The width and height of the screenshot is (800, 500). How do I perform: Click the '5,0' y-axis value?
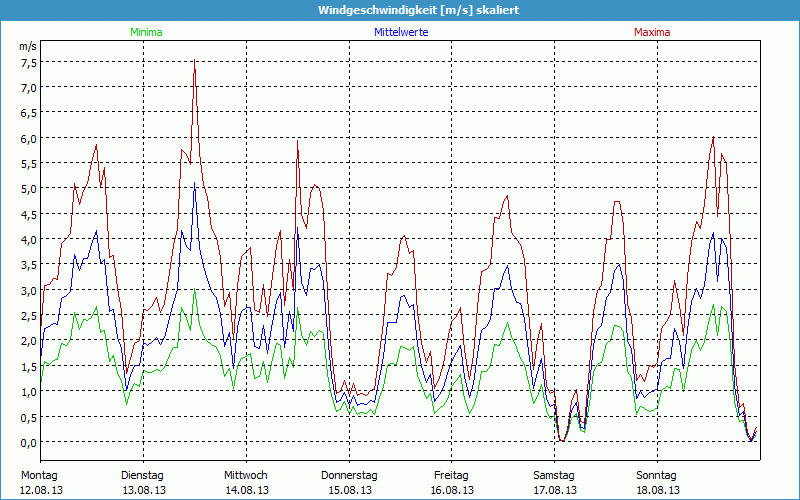pos(29,189)
